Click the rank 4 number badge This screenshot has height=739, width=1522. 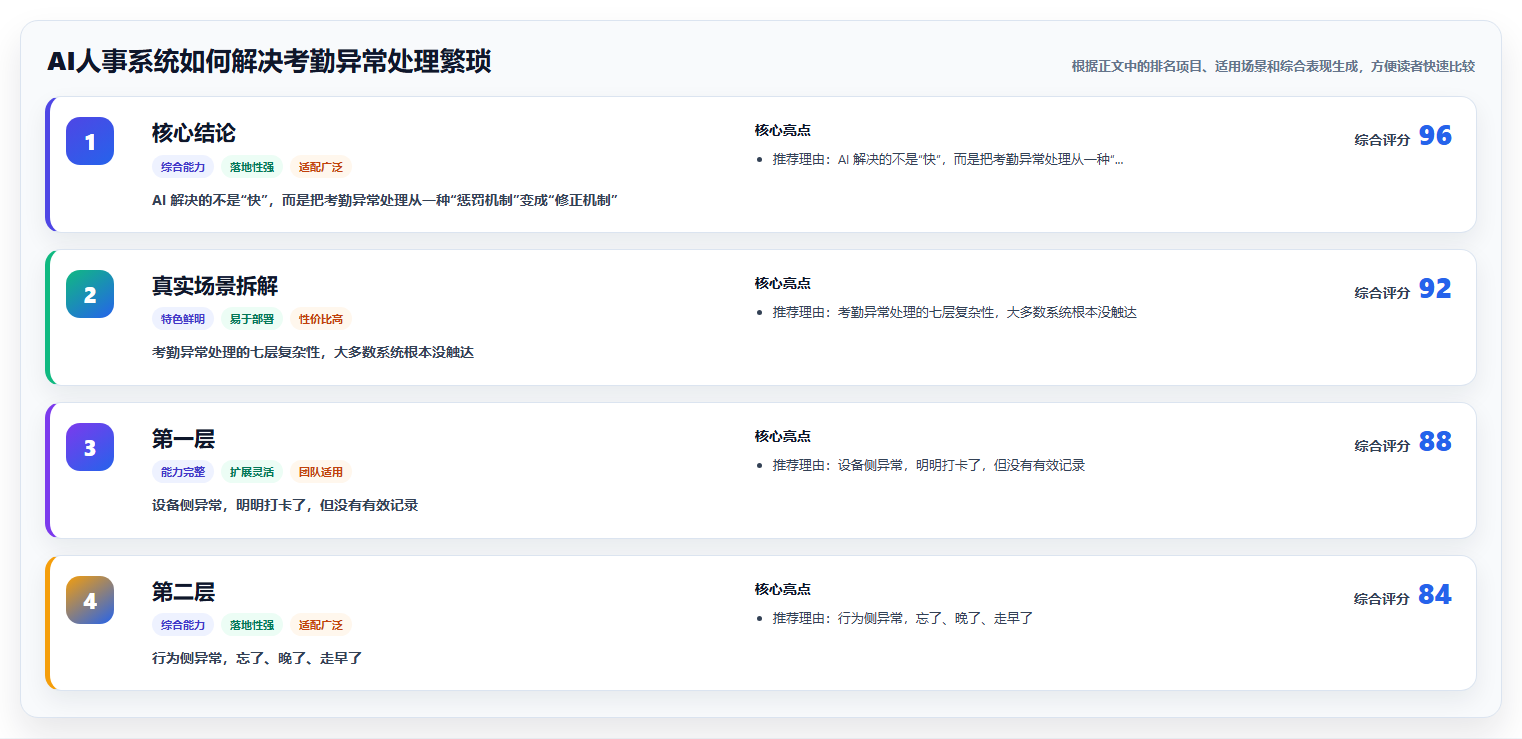[x=90, y=600]
